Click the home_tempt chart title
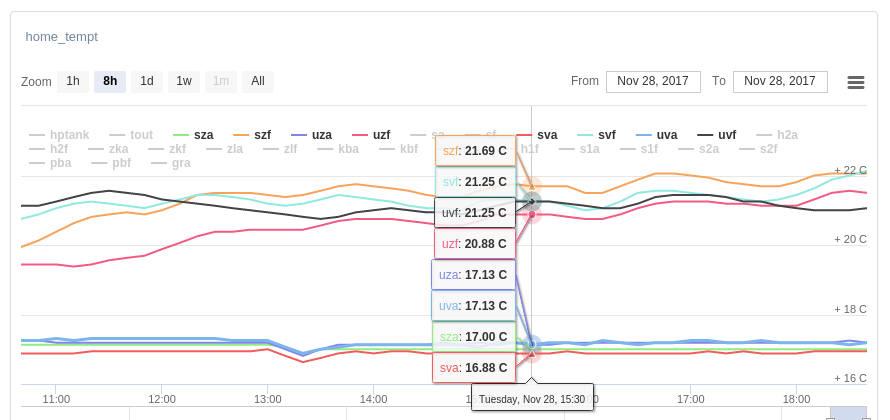The width and height of the screenshot is (890, 420). [61, 37]
